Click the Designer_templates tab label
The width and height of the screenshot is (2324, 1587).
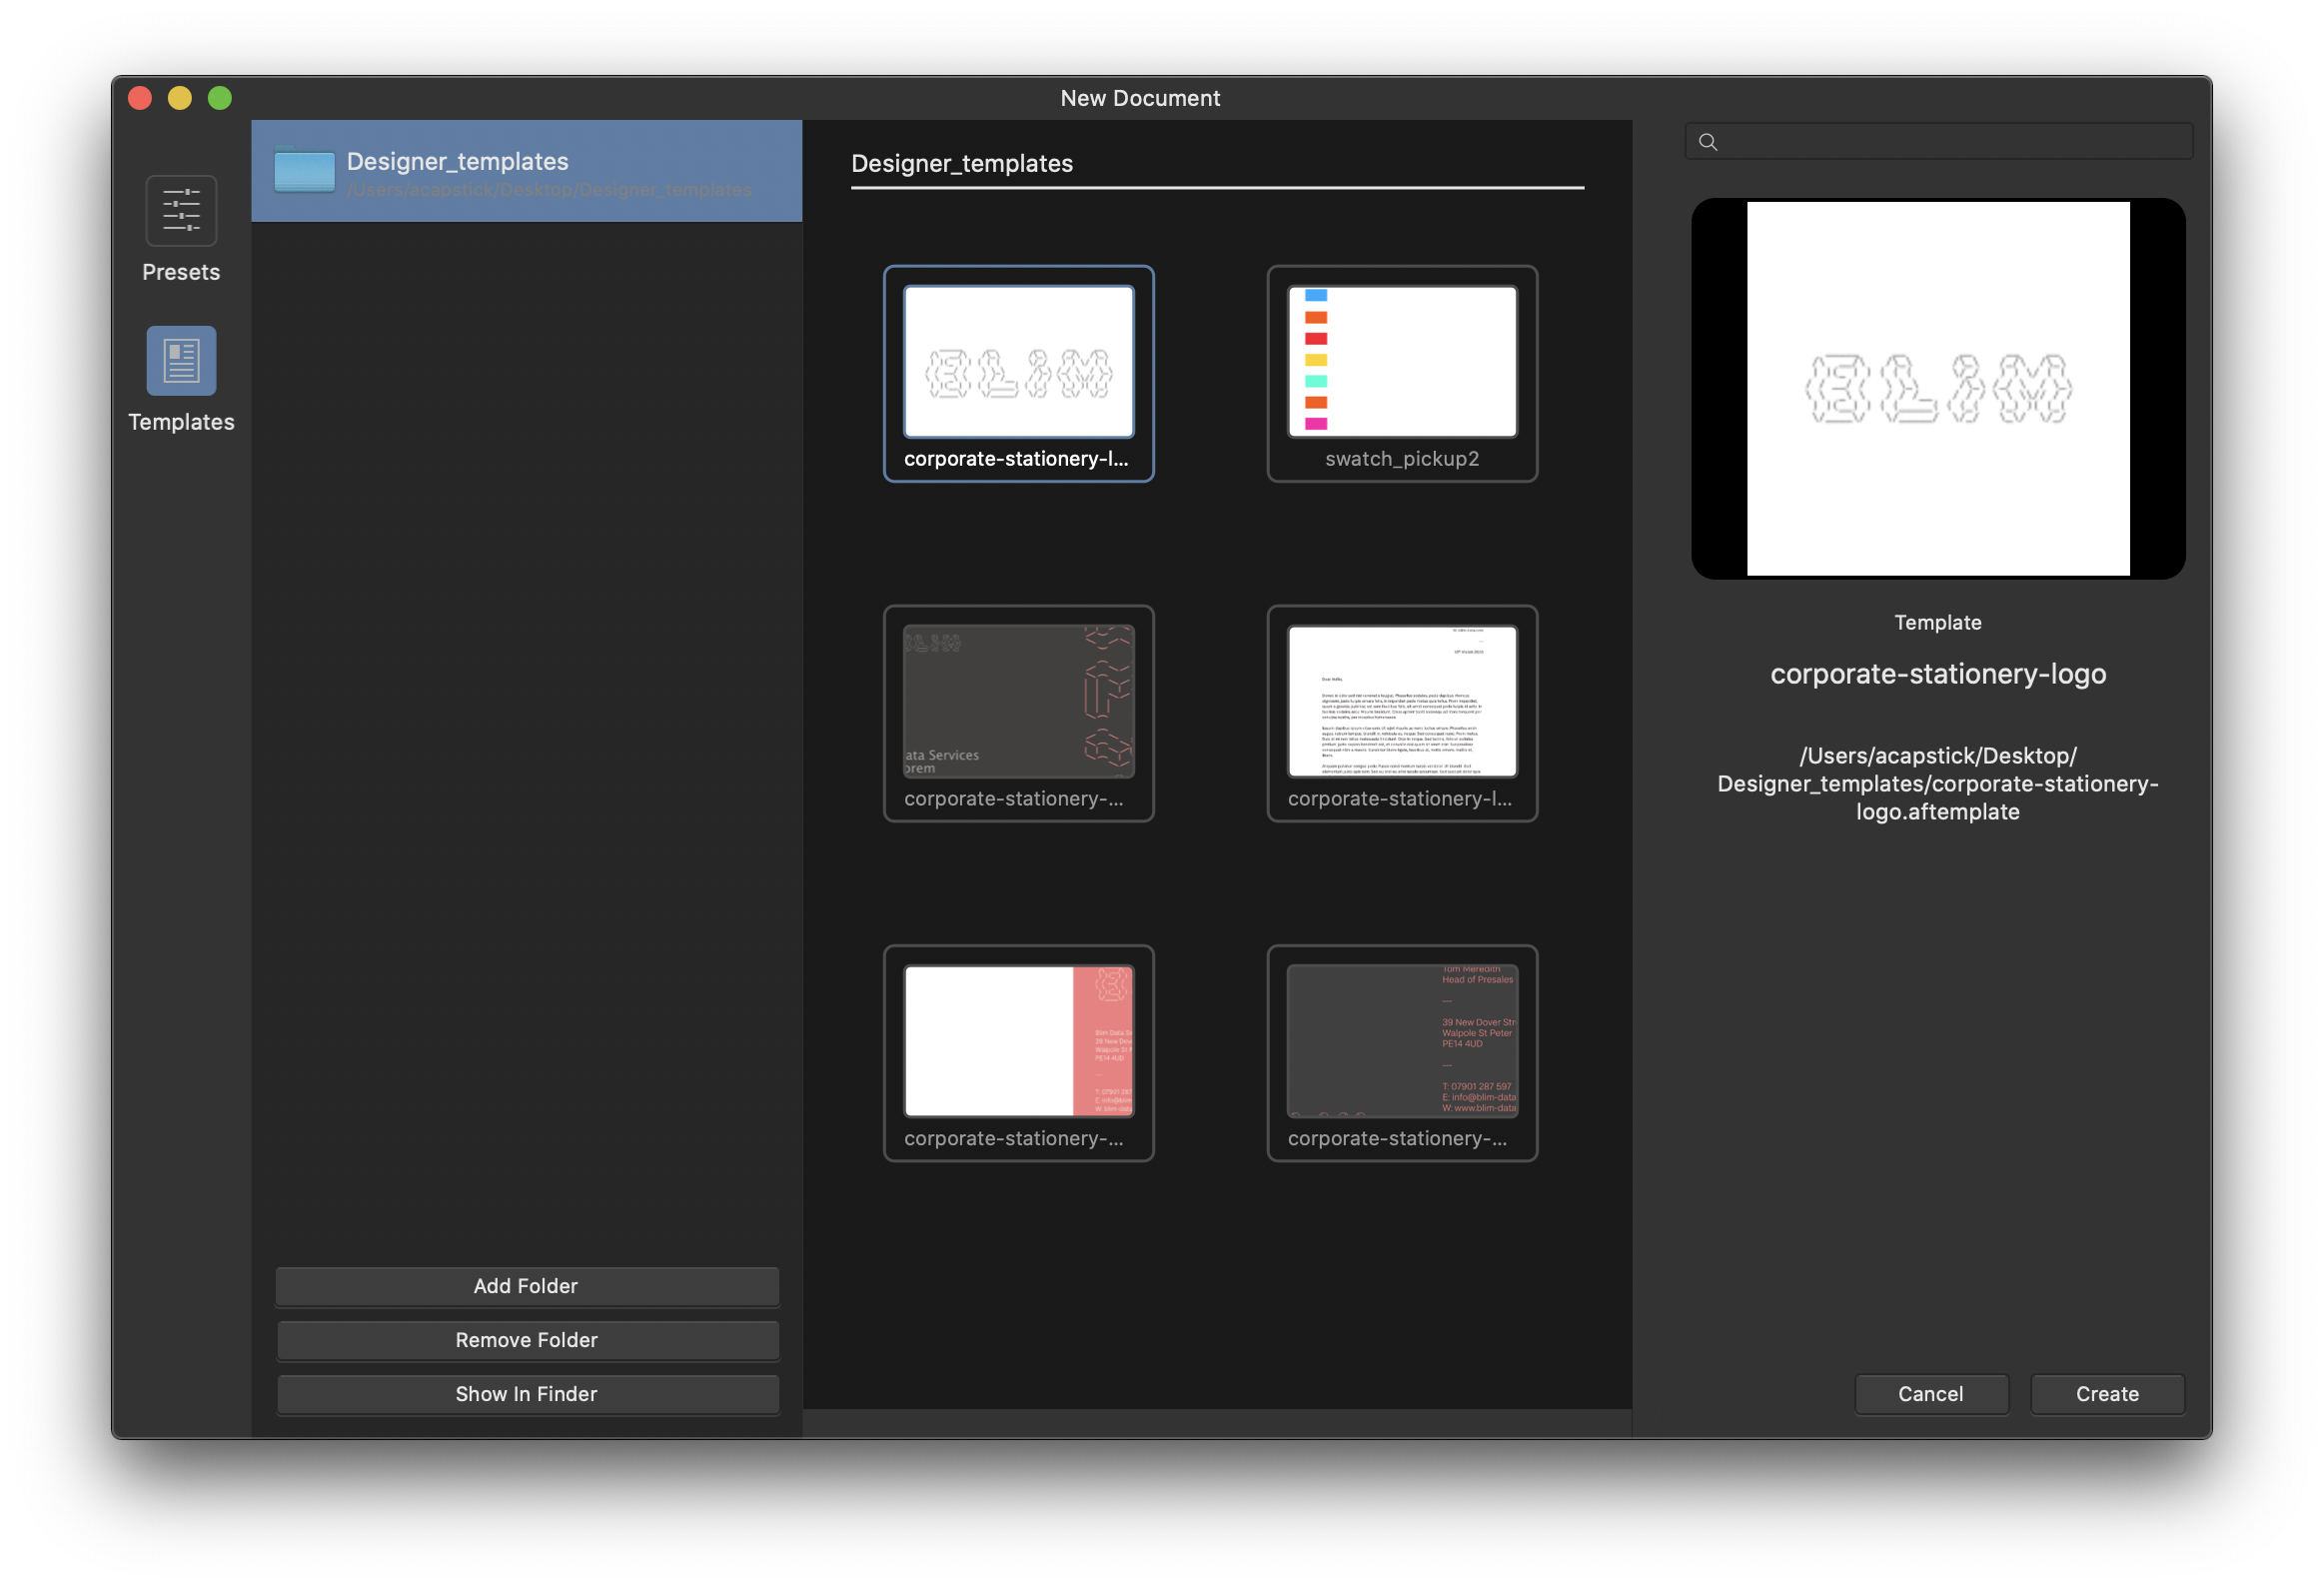click(x=961, y=161)
